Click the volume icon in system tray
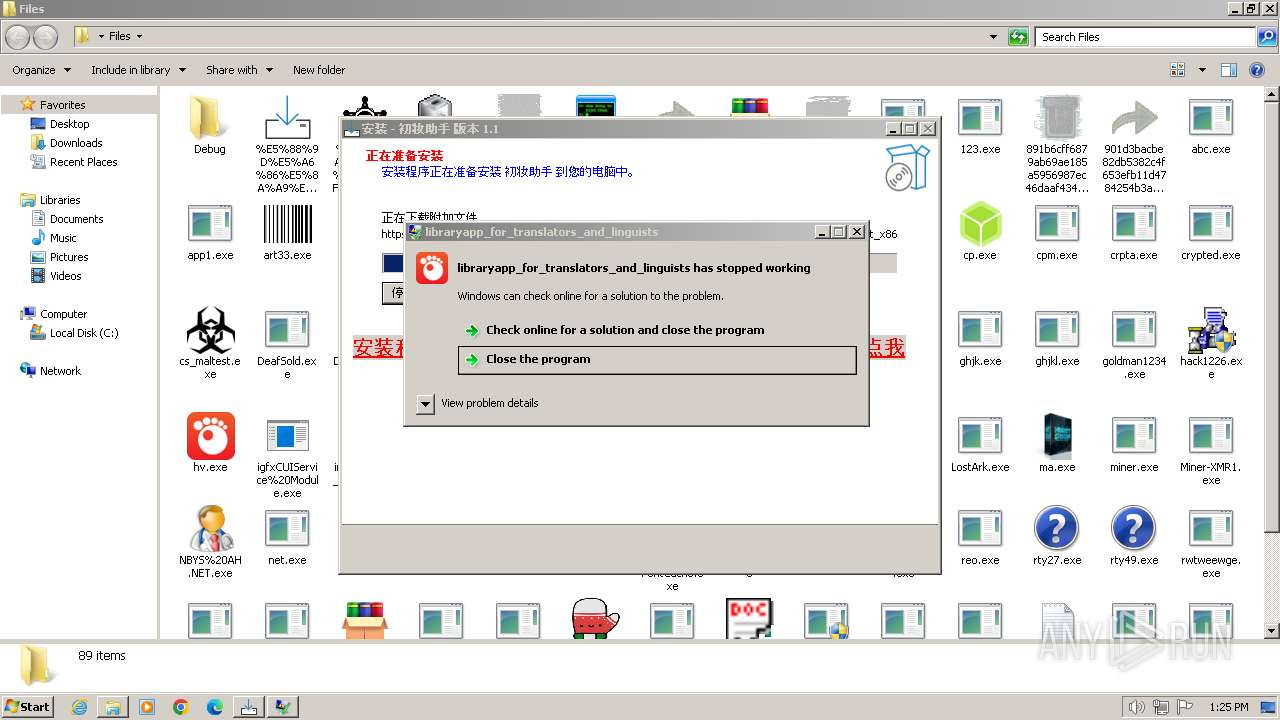Screen dimensions: 1280x720 click(1137, 707)
